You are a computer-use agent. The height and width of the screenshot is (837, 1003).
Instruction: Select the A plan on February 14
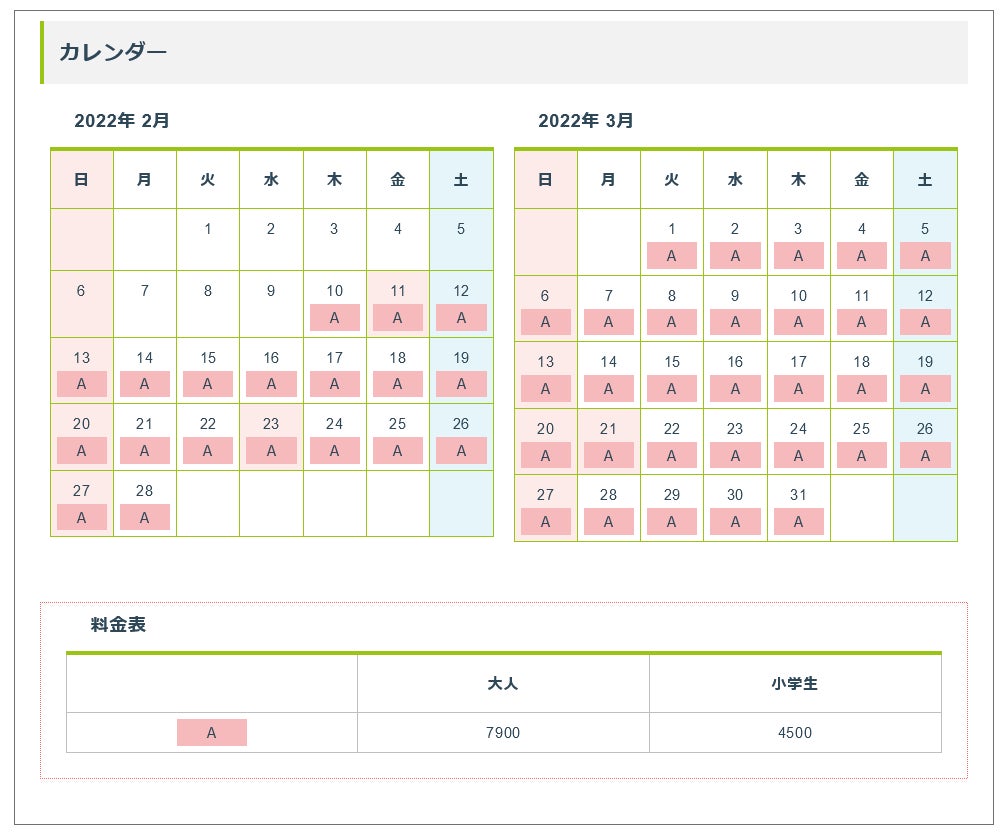point(145,384)
